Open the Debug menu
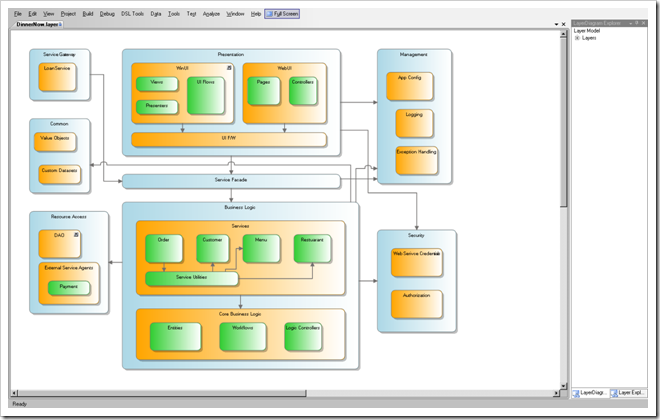 (107, 14)
